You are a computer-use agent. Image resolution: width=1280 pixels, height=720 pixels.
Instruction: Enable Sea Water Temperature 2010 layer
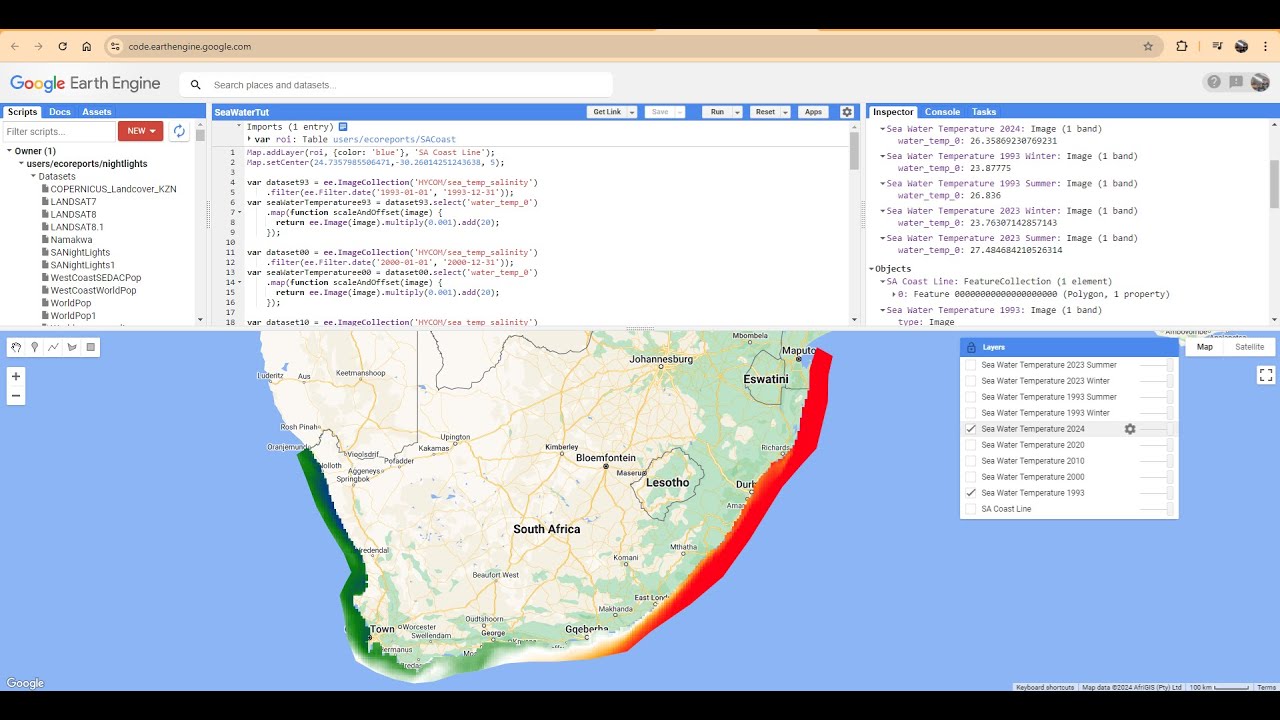[x=970, y=461]
